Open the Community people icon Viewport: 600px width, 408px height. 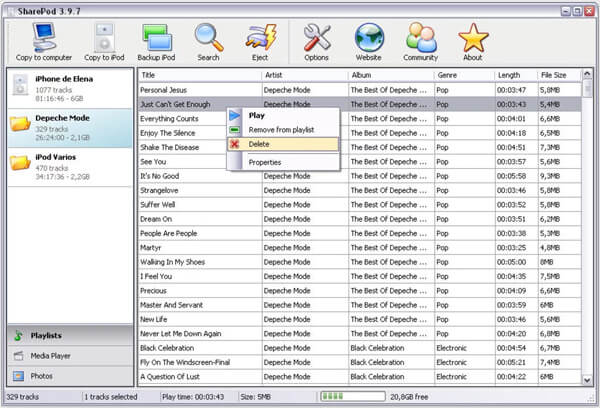(421, 42)
